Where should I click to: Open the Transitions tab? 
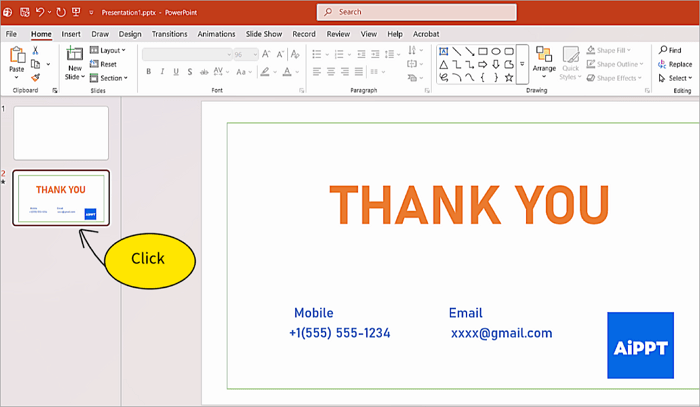[169, 33]
